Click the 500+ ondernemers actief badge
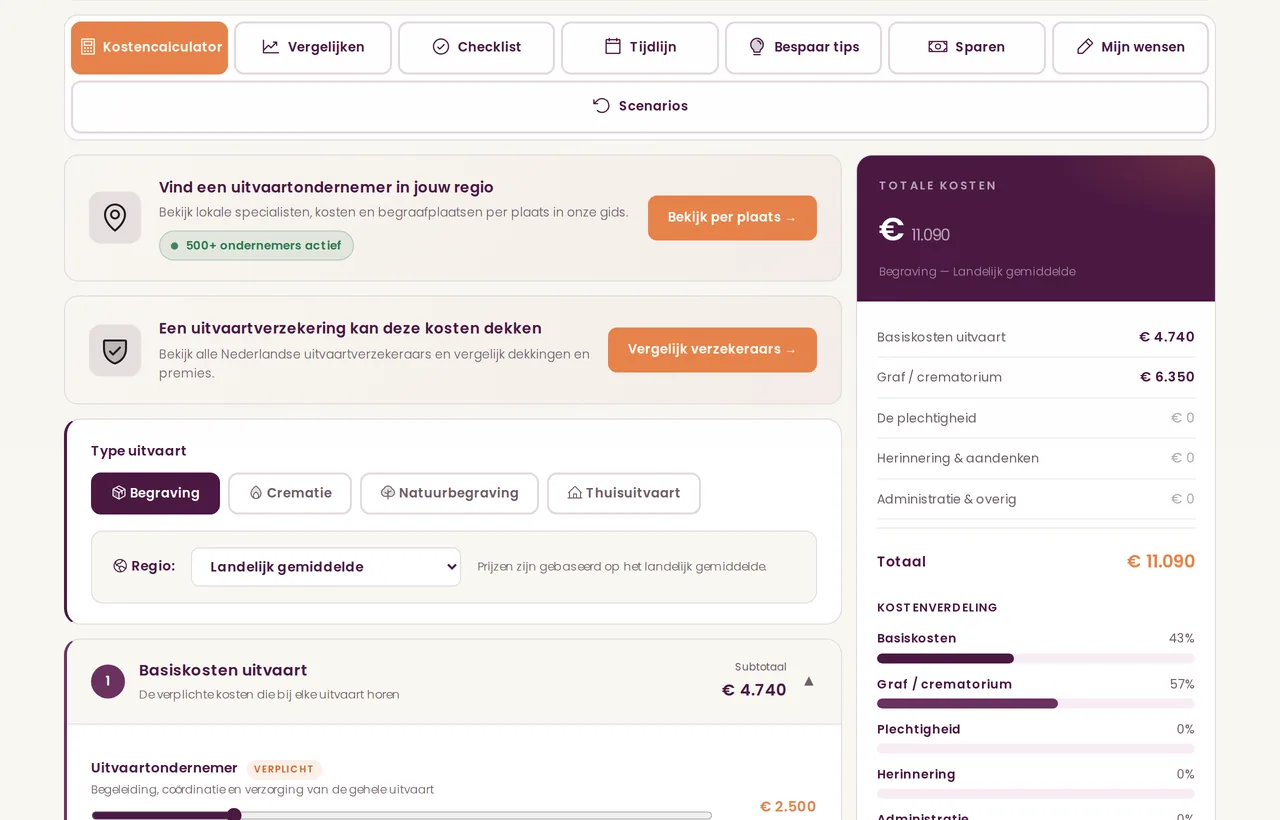This screenshot has height=820, width=1280. click(256, 246)
